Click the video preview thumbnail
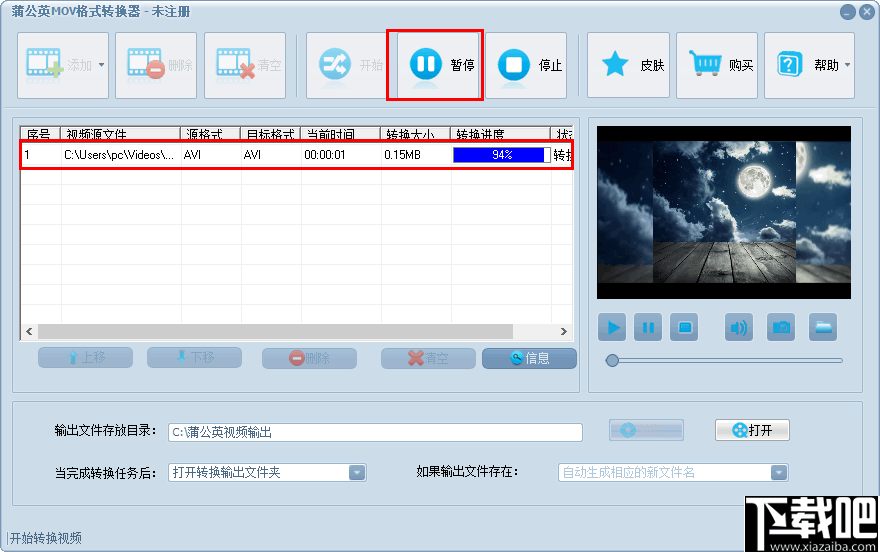The width and height of the screenshot is (880, 552). coord(723,212)
